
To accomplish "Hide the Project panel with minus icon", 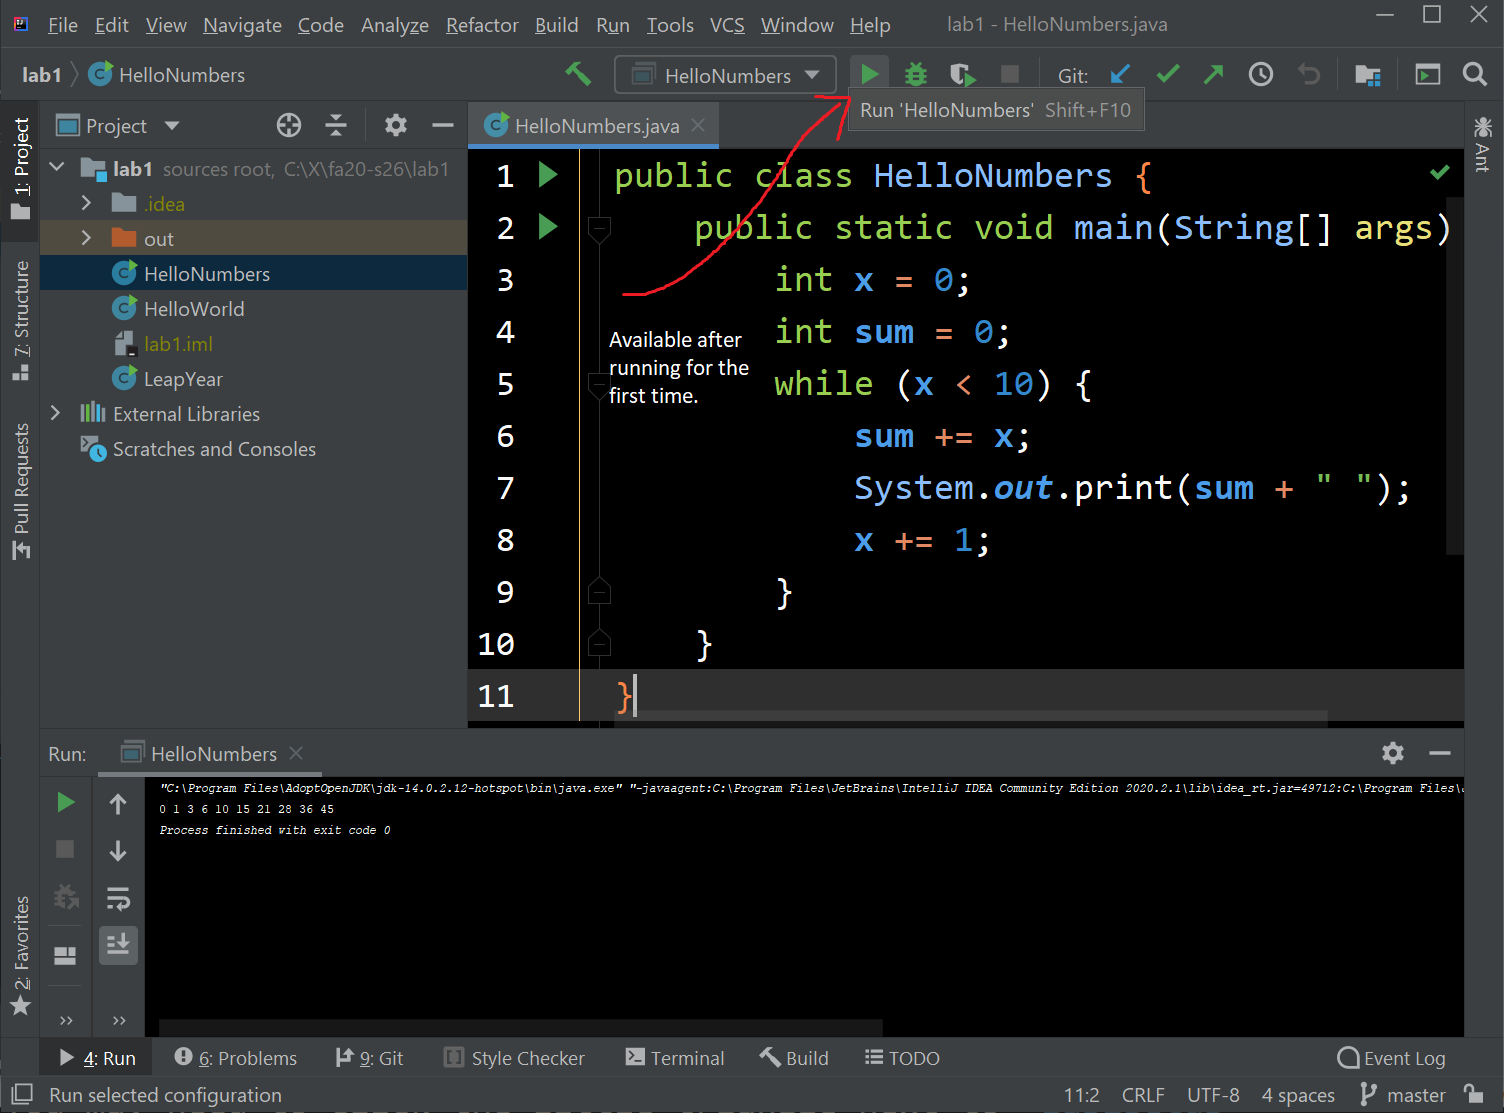I will 443,125.
